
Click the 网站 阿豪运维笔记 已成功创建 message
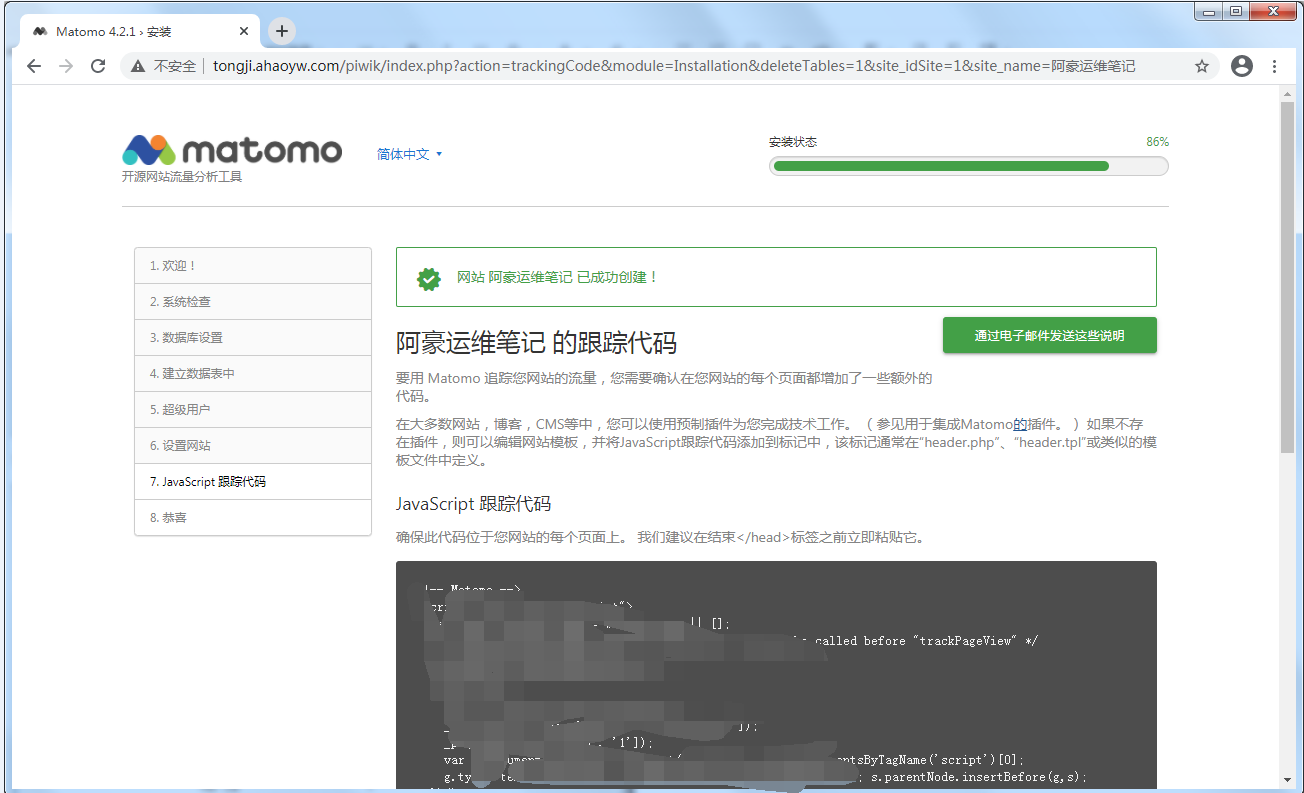click(557, 277)
